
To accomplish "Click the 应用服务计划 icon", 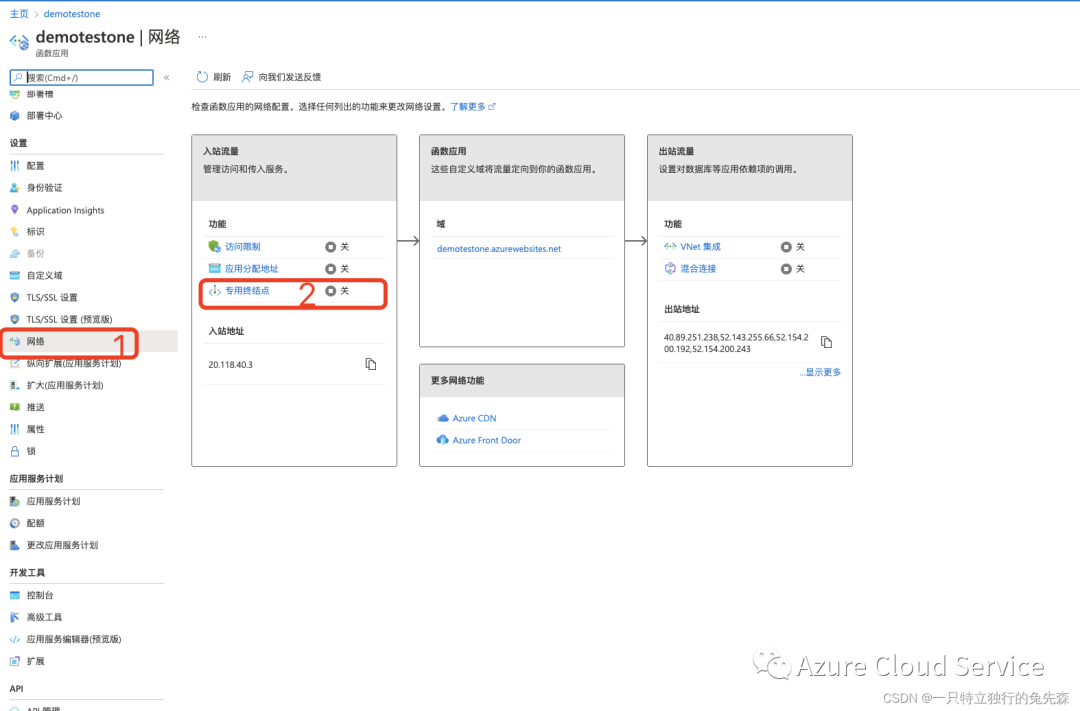I will point(14,501).
